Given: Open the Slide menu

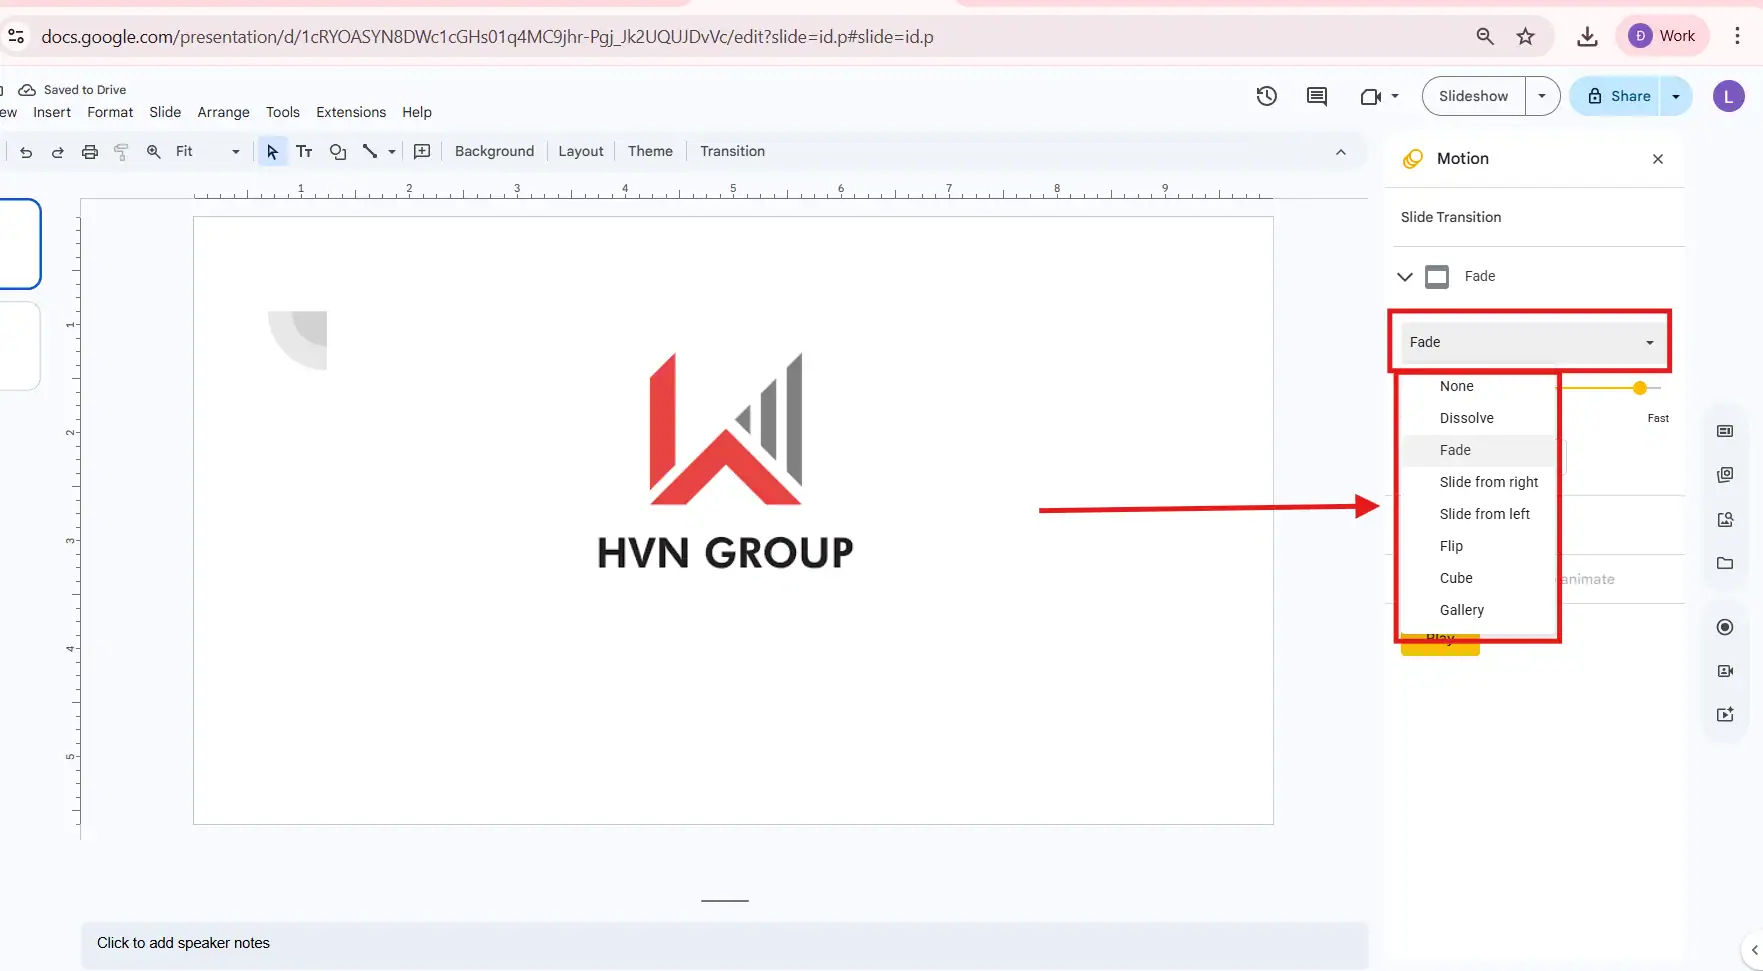Looking at the screenshot, I should (x=165, y=112).
